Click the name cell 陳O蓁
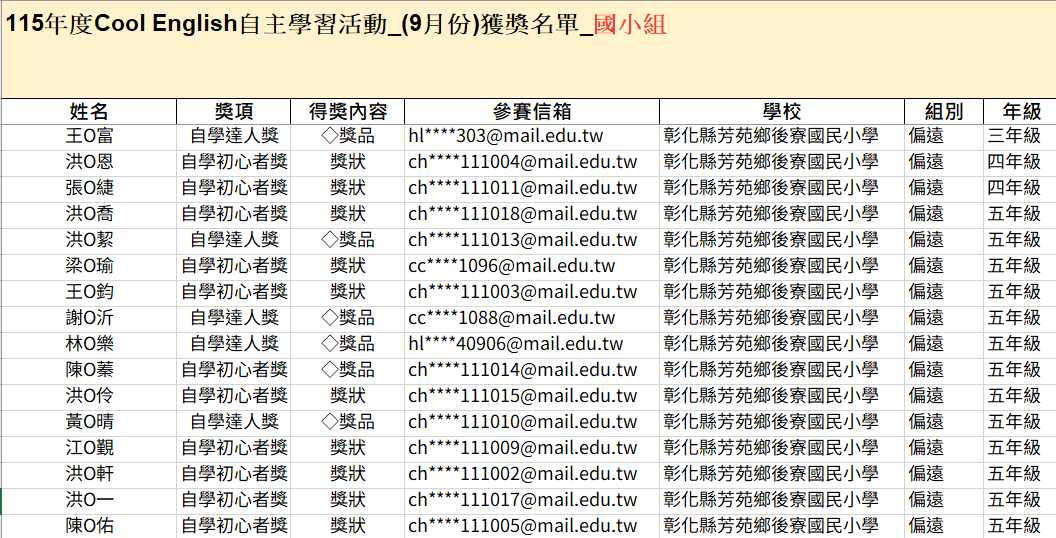Viewport: 1056px width, 538px height. (89, 370)
